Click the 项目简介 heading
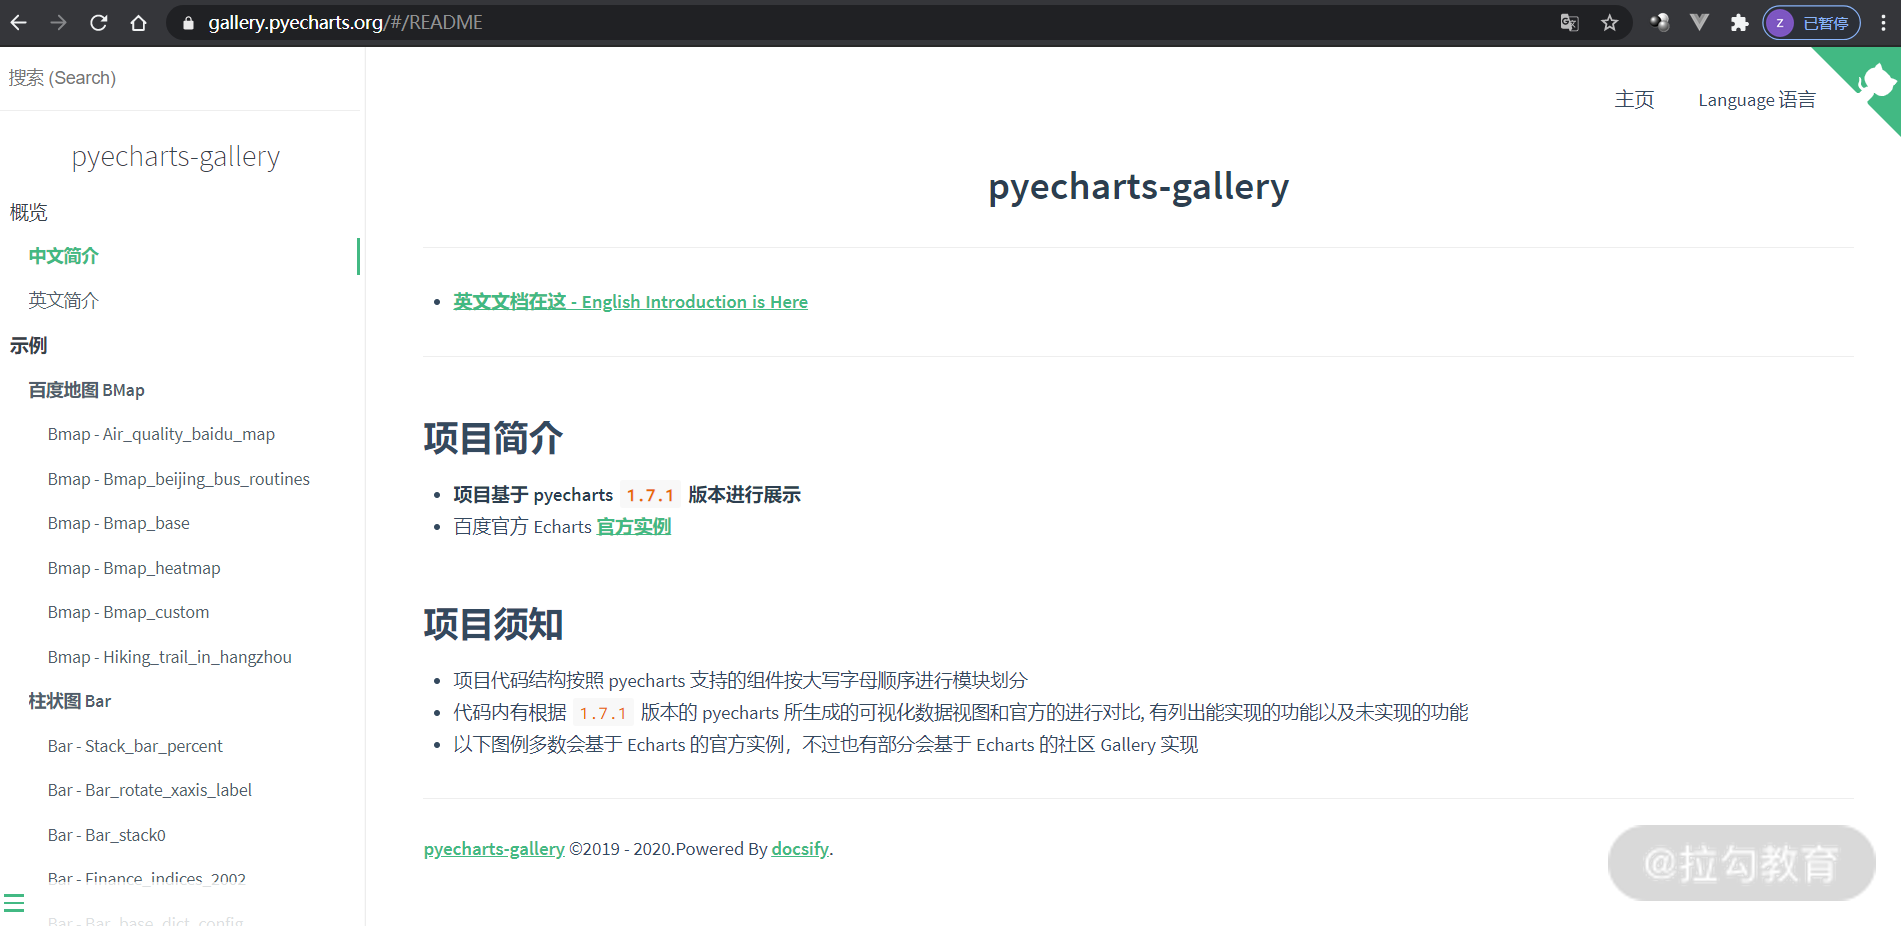 [493, 438]
